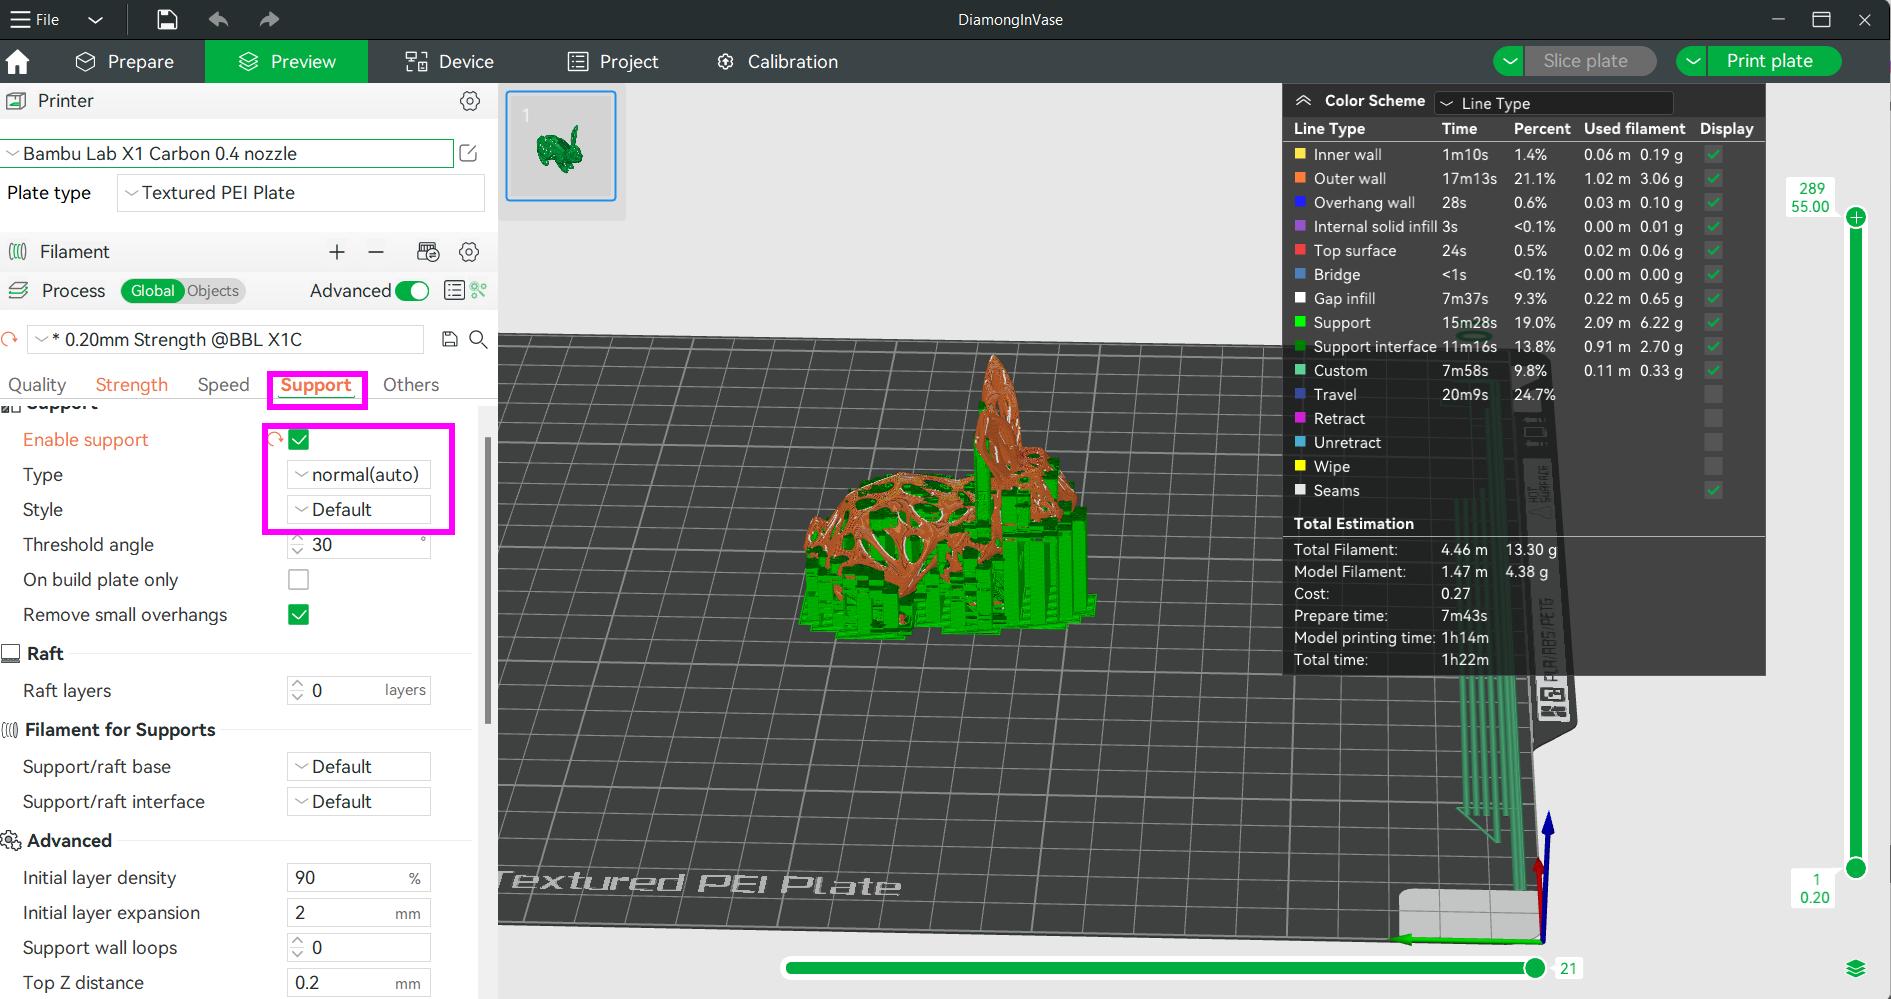Open the Others settings tab
Image resolution: width=1891 pixels, height=999 pixels.
[411, 385]
